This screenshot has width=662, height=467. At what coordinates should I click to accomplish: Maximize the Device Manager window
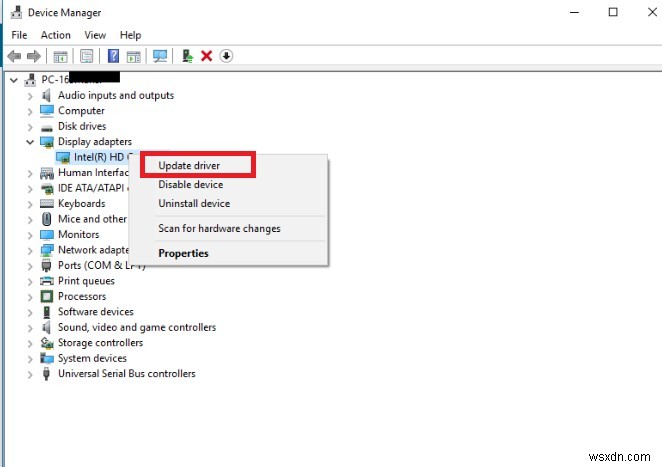pyautogui.click(x=613, y=12)
